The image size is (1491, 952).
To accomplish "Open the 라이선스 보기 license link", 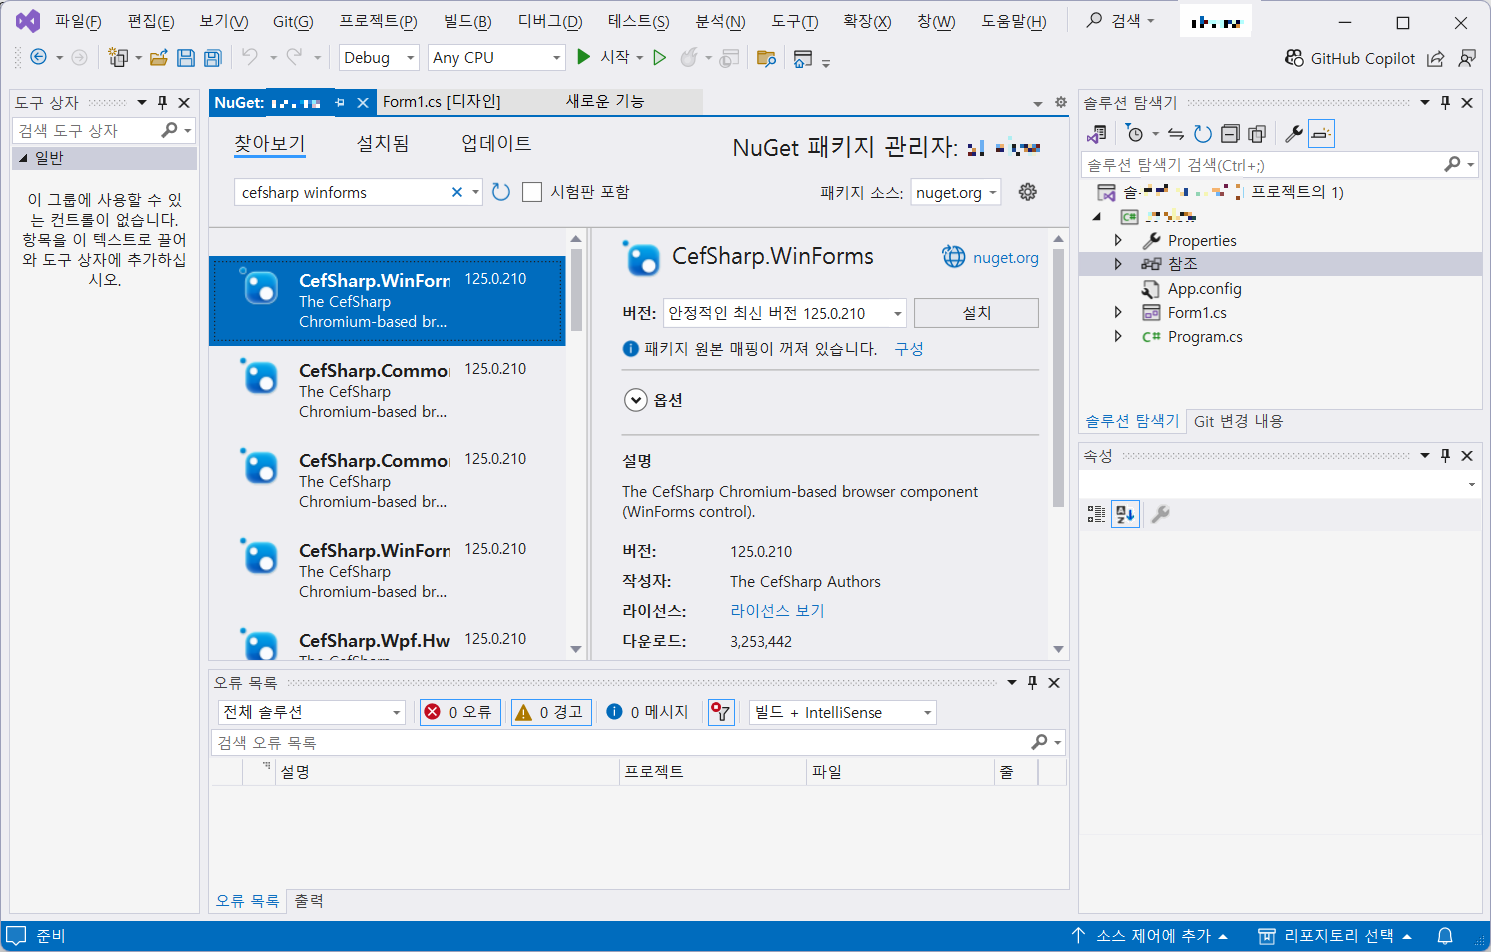I will (777, 611).
